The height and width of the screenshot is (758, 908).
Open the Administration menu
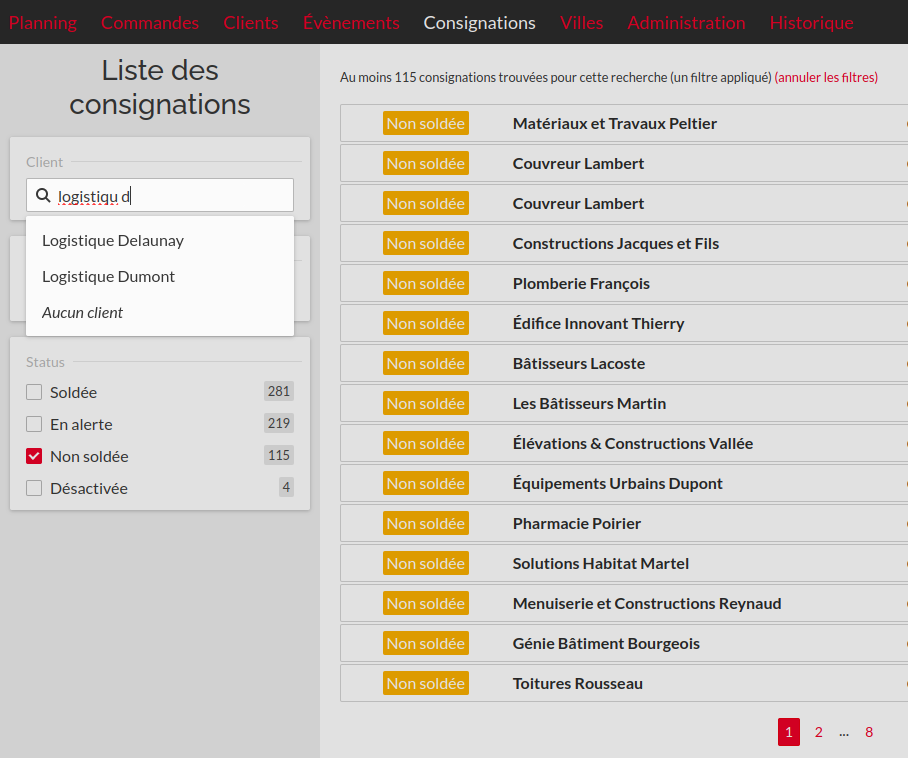686,22
